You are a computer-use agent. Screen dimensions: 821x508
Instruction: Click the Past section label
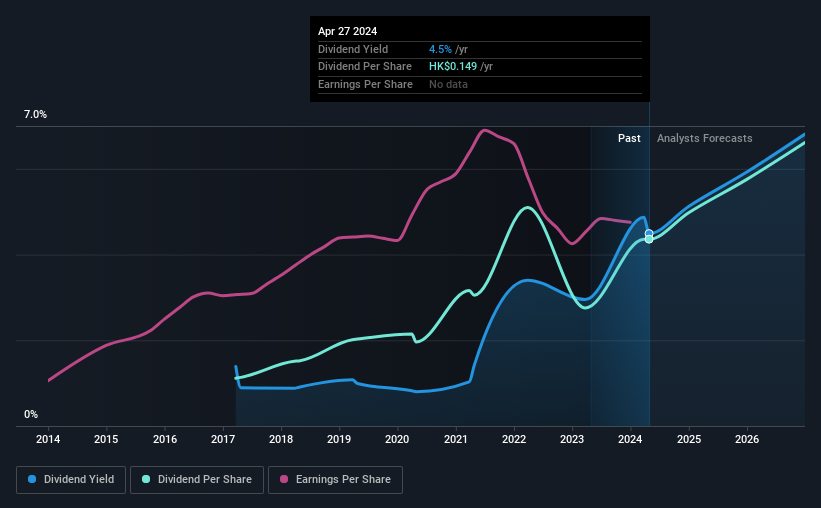pos(629,138)
